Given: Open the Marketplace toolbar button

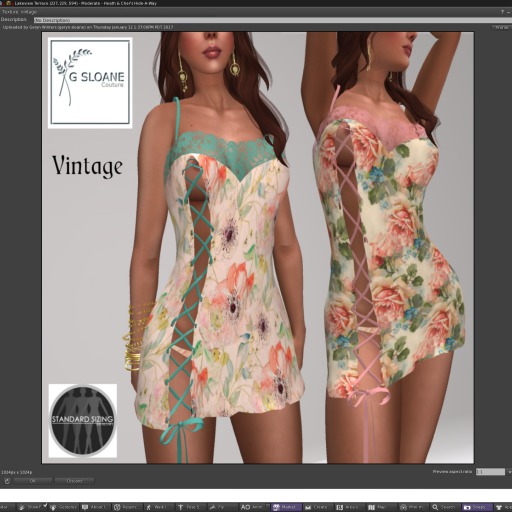Looking at the screenshot, I should (x=286, y=507).
